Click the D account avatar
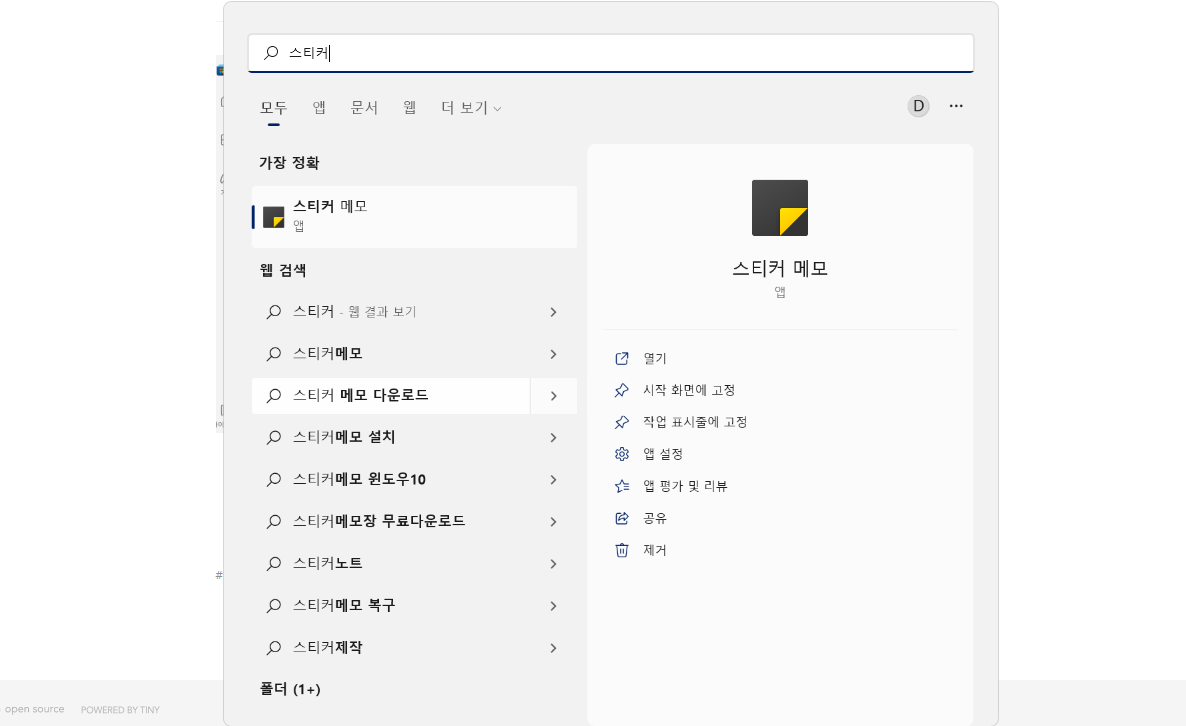The height and width of the screenshot is (726, 1186). (918, 106)
